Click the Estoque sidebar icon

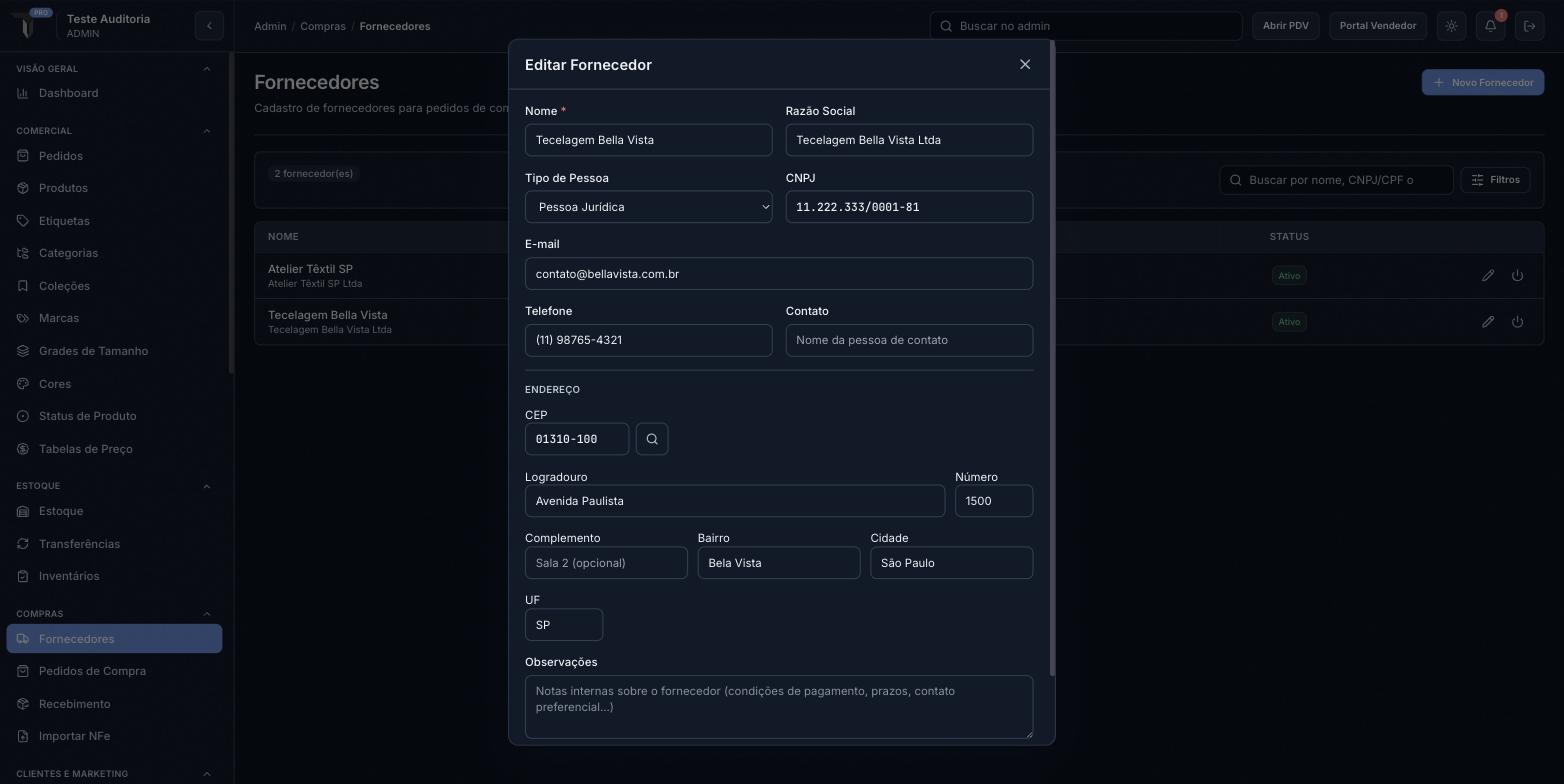[x=23, y=511]
